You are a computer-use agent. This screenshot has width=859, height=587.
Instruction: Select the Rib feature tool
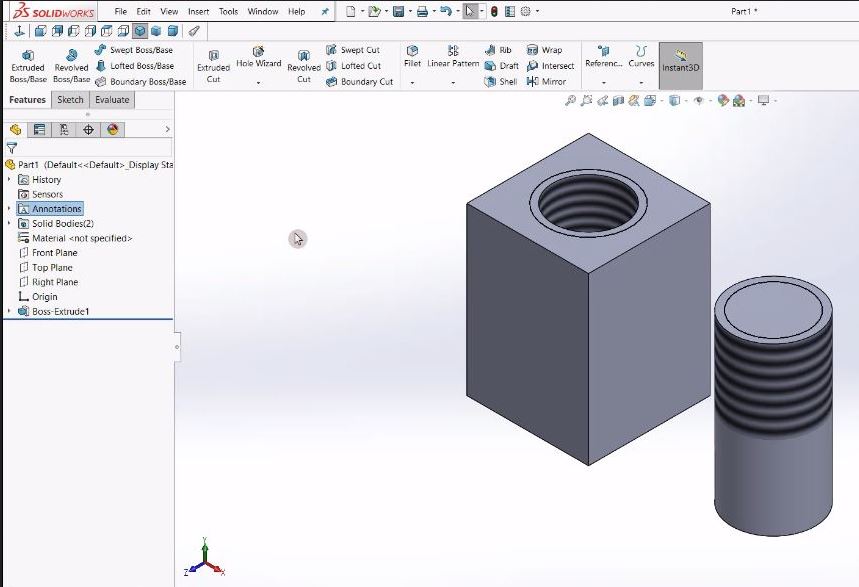click(498, 50)
